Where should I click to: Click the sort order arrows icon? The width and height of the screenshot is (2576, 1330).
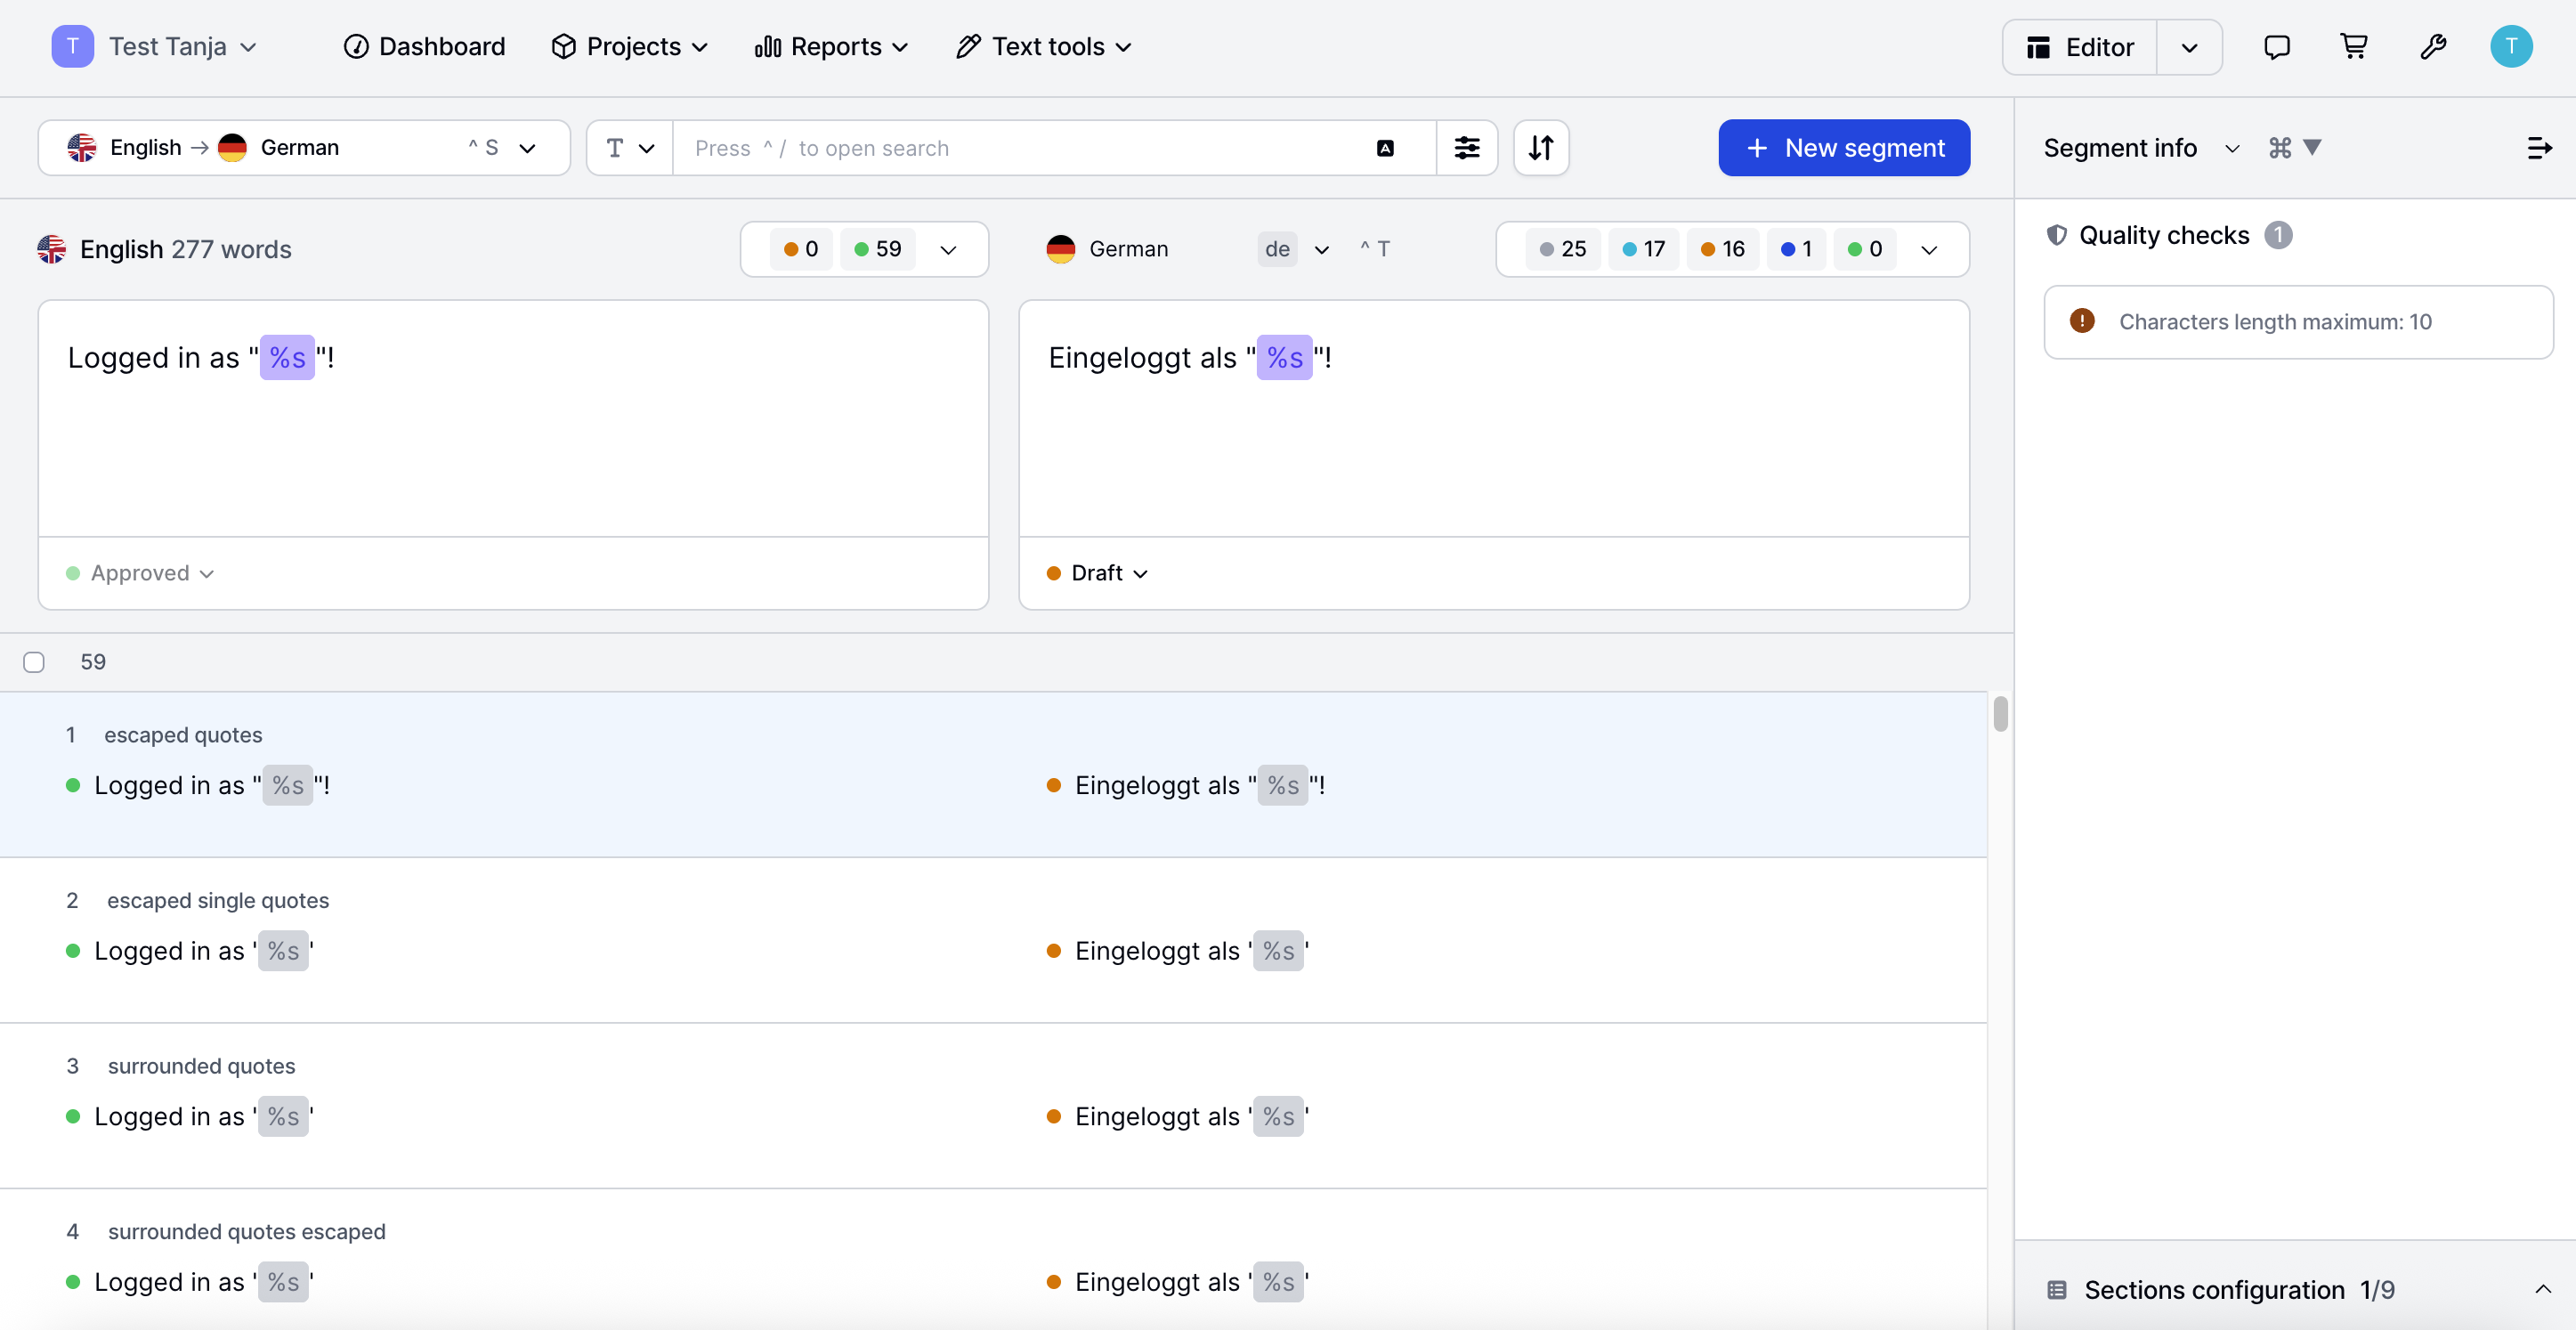tap(1540, 148)
